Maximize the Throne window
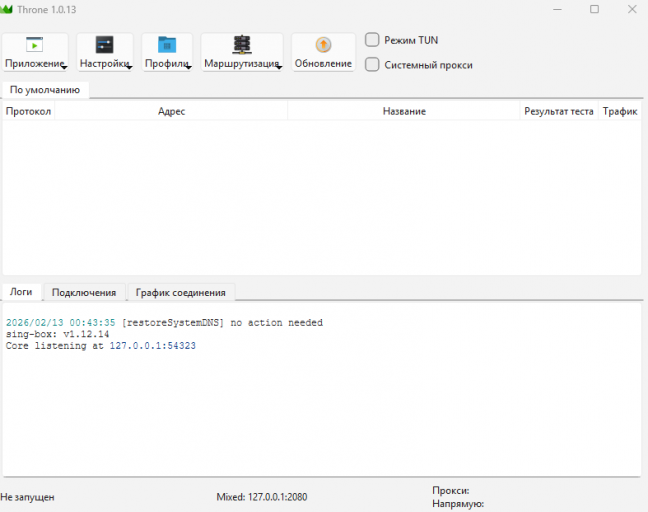648x512 pixels. pos(594,9)
